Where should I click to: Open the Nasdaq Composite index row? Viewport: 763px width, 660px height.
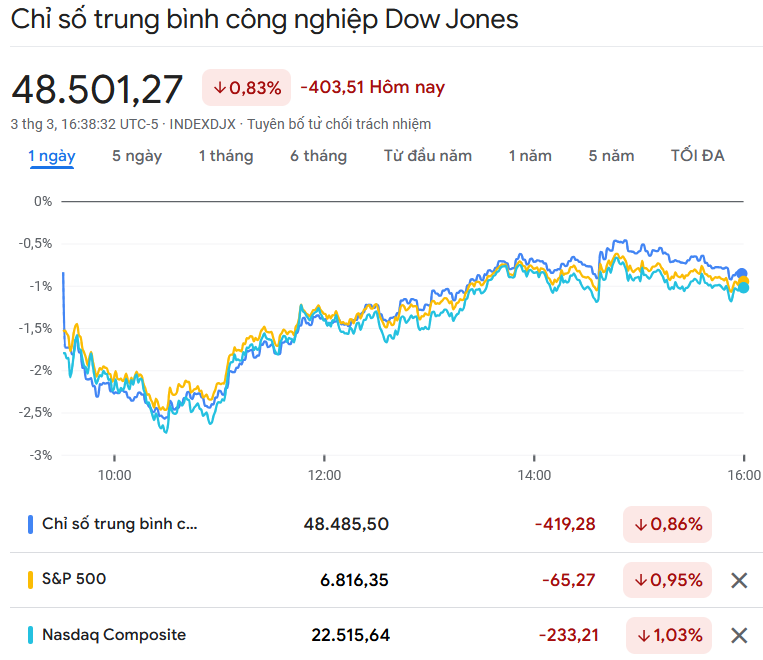pos(113,634)
